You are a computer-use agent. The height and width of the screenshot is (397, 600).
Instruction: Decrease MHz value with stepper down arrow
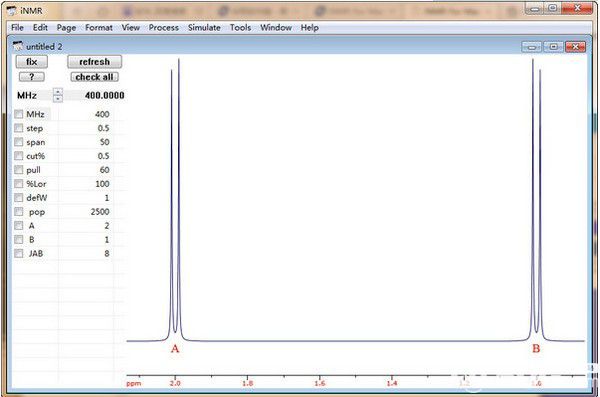58,99
